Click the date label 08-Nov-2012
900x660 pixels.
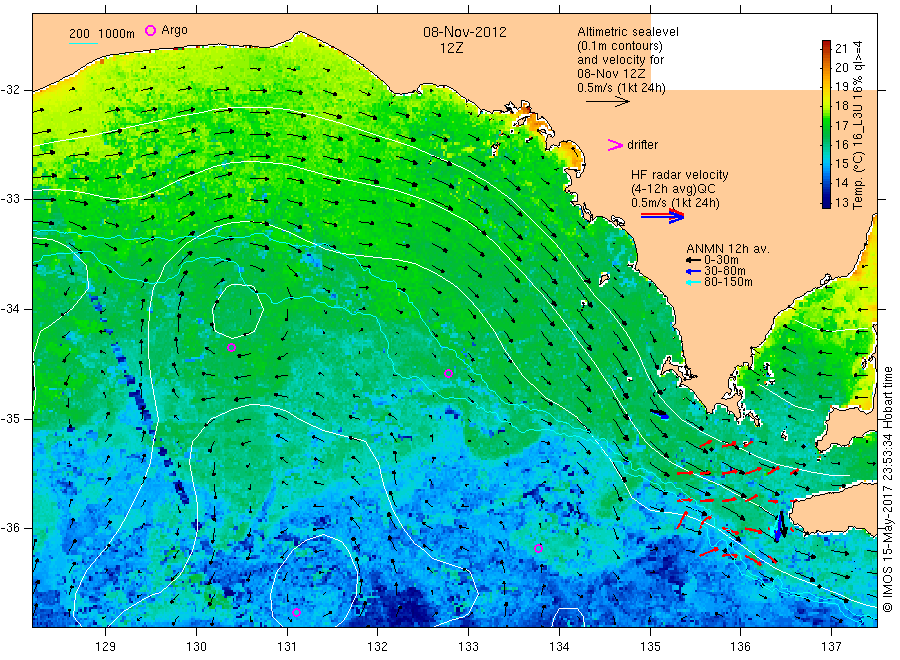coord(465,32)
